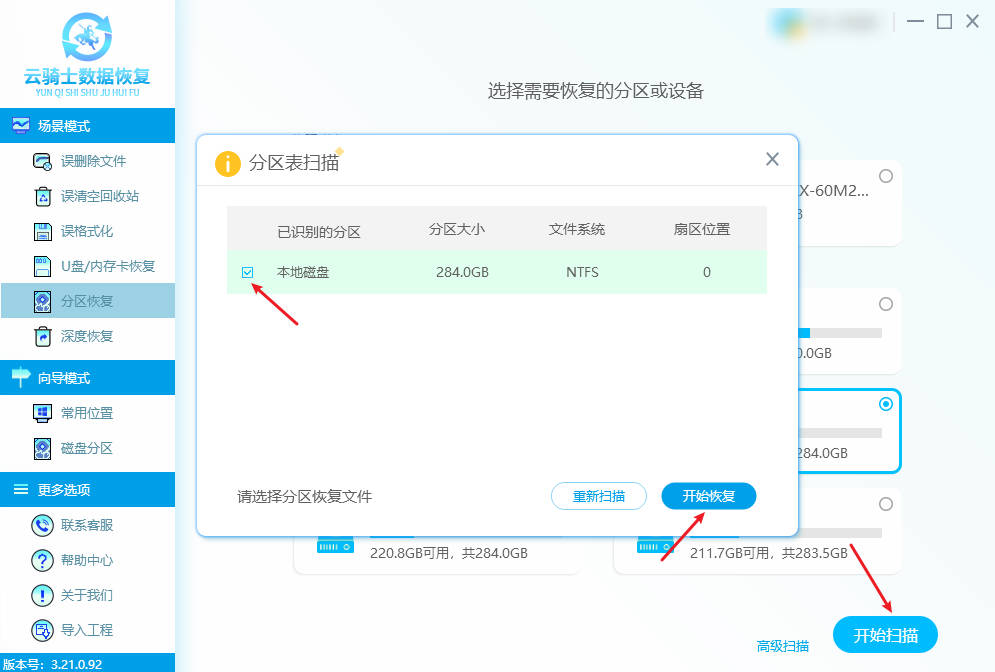Select the radio button on the X-60M2 drive
The width and height of the screenshot is (995, 672).
pyautogui.click(x=885, y=175)
